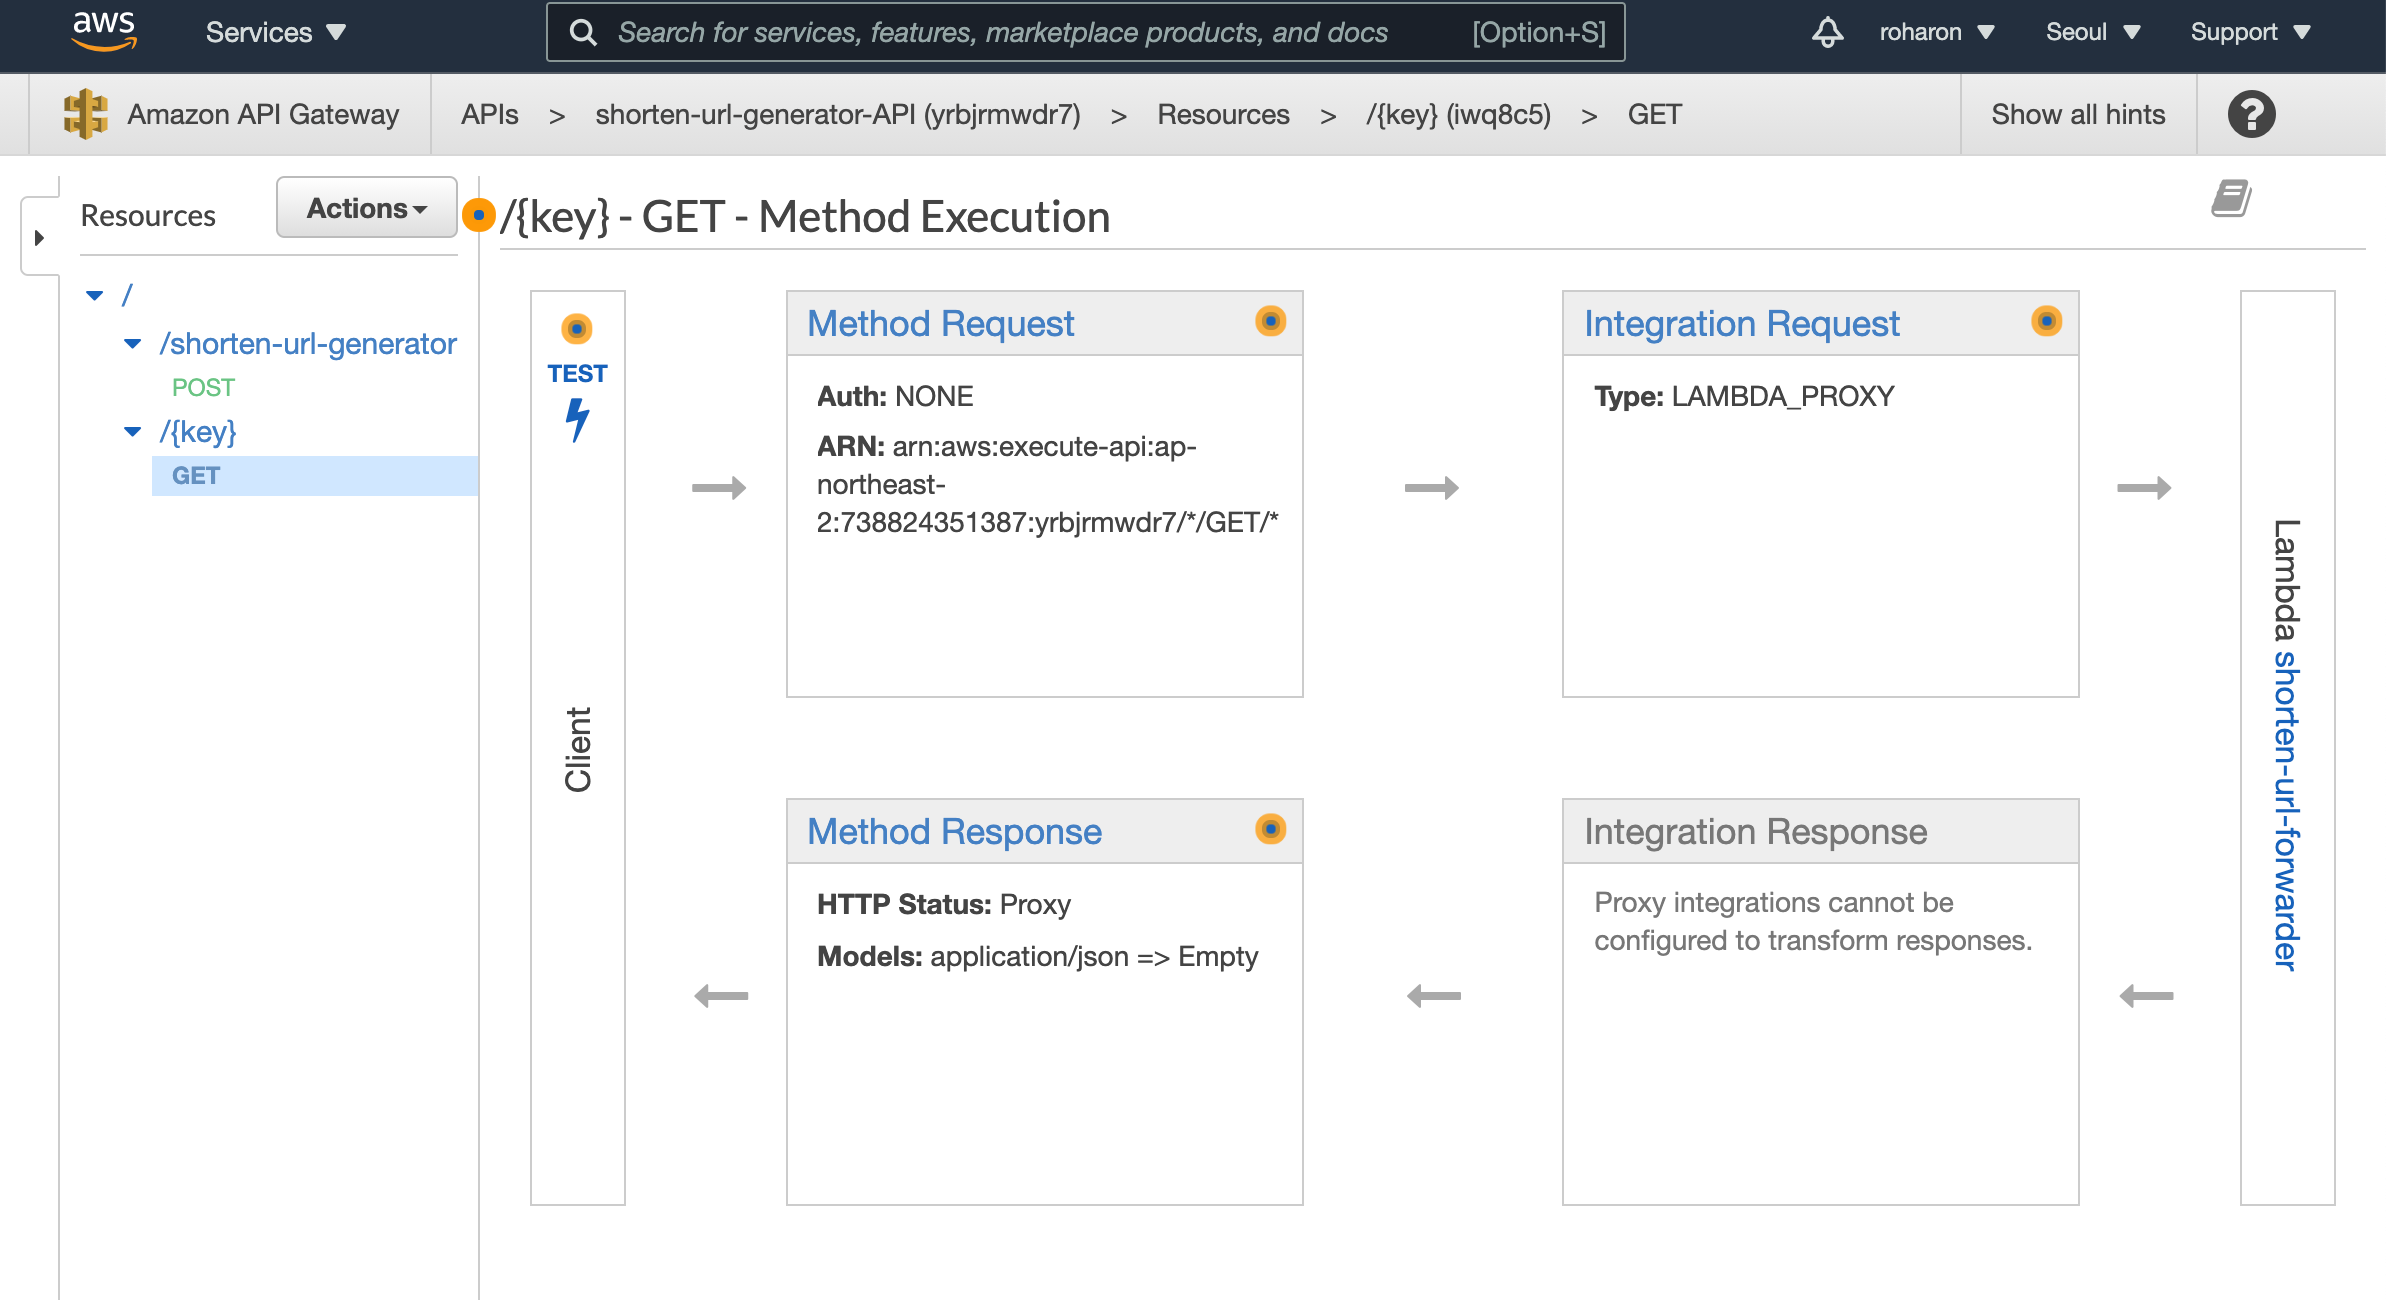Image resolution: width=2386 pixels, height=1300 pixels.
Task: Click the Show all hints button
Action: [x=2077, y=114]
